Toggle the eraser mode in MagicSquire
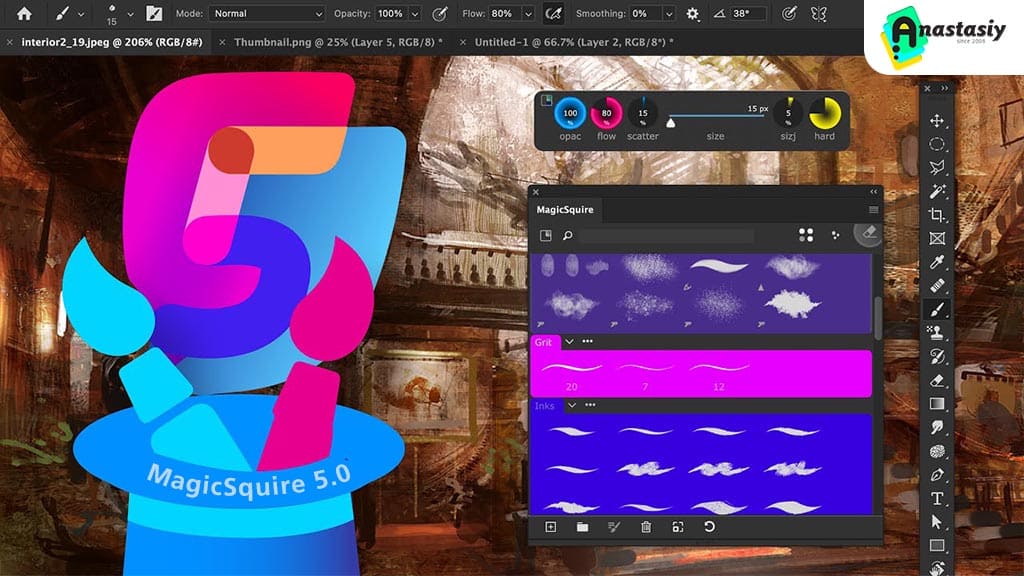The width and height of the screenshot is (1024, 576). [x=868, y=233]
